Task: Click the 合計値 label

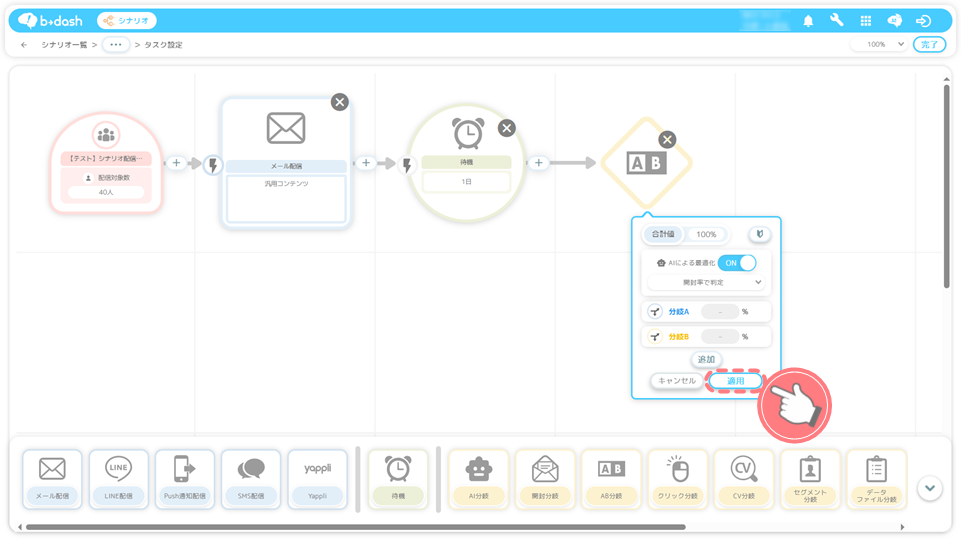Action: 663,234
